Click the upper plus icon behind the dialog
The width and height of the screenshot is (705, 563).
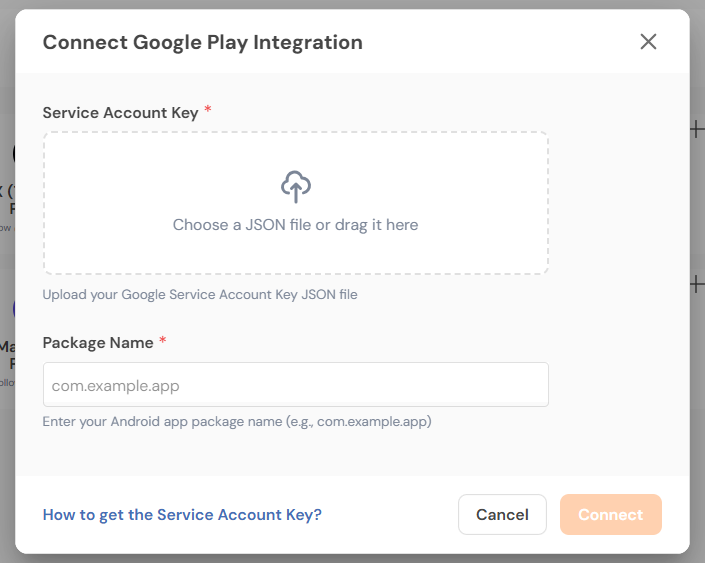pyautogui.click(x=697, y=129)
